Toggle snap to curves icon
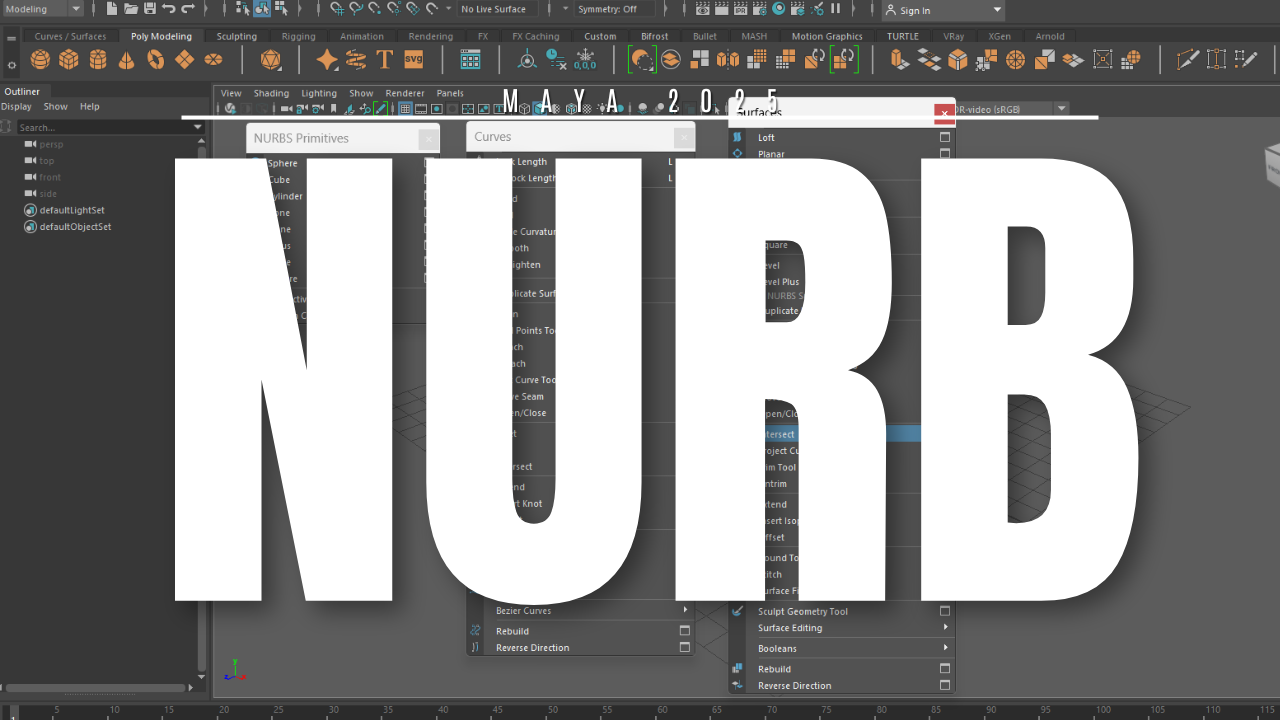 click(356, 9)
